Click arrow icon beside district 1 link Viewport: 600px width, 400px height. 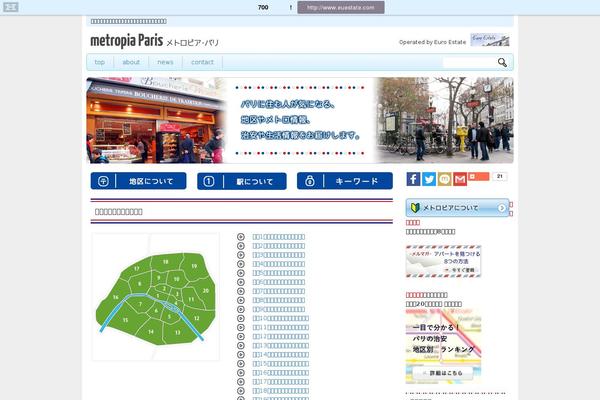[x=241, y=237]
